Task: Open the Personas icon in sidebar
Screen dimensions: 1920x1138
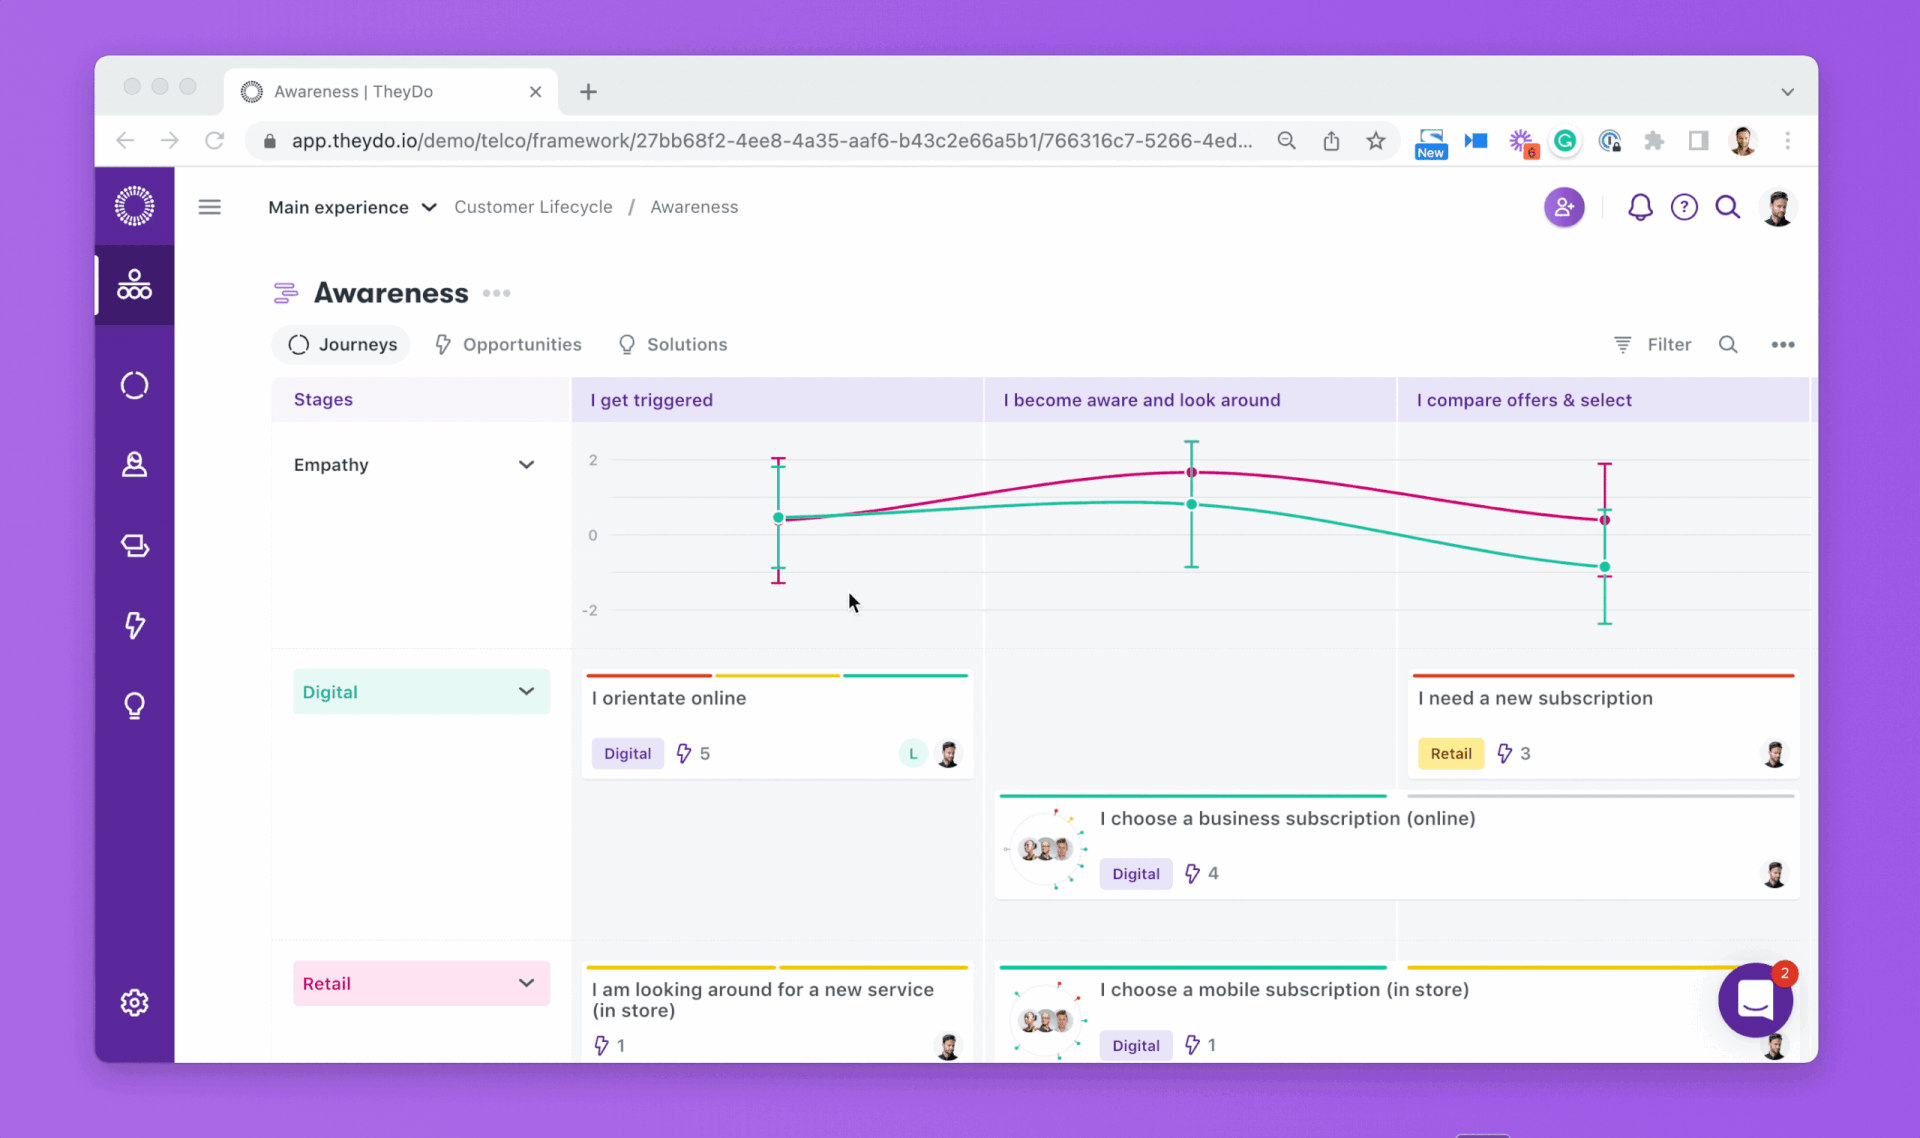Action: pos(134,465)
